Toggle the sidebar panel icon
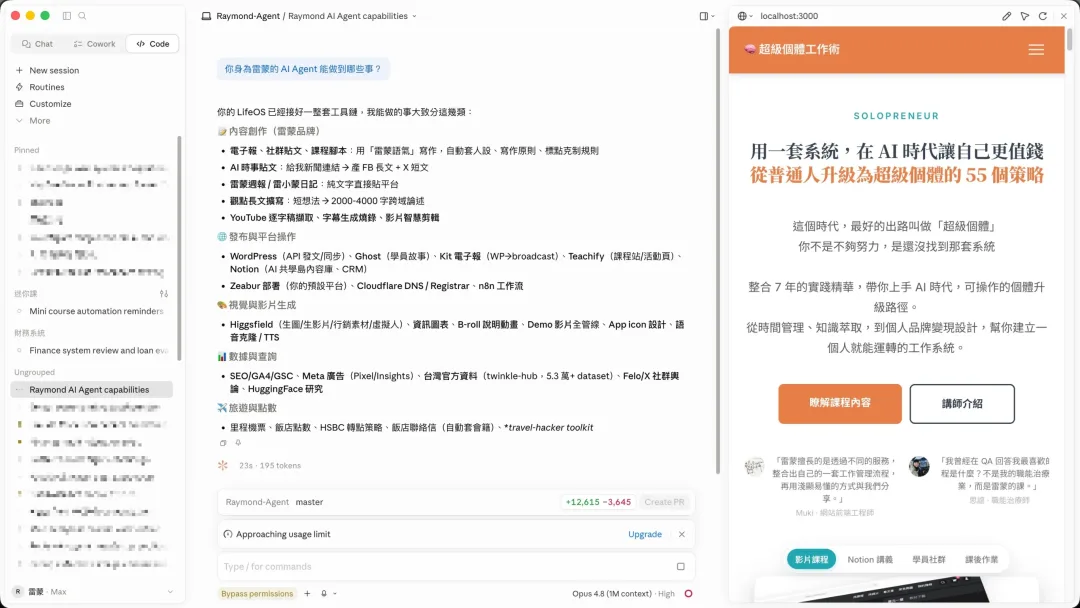The image size is (1080, 608). pos(67,15)
